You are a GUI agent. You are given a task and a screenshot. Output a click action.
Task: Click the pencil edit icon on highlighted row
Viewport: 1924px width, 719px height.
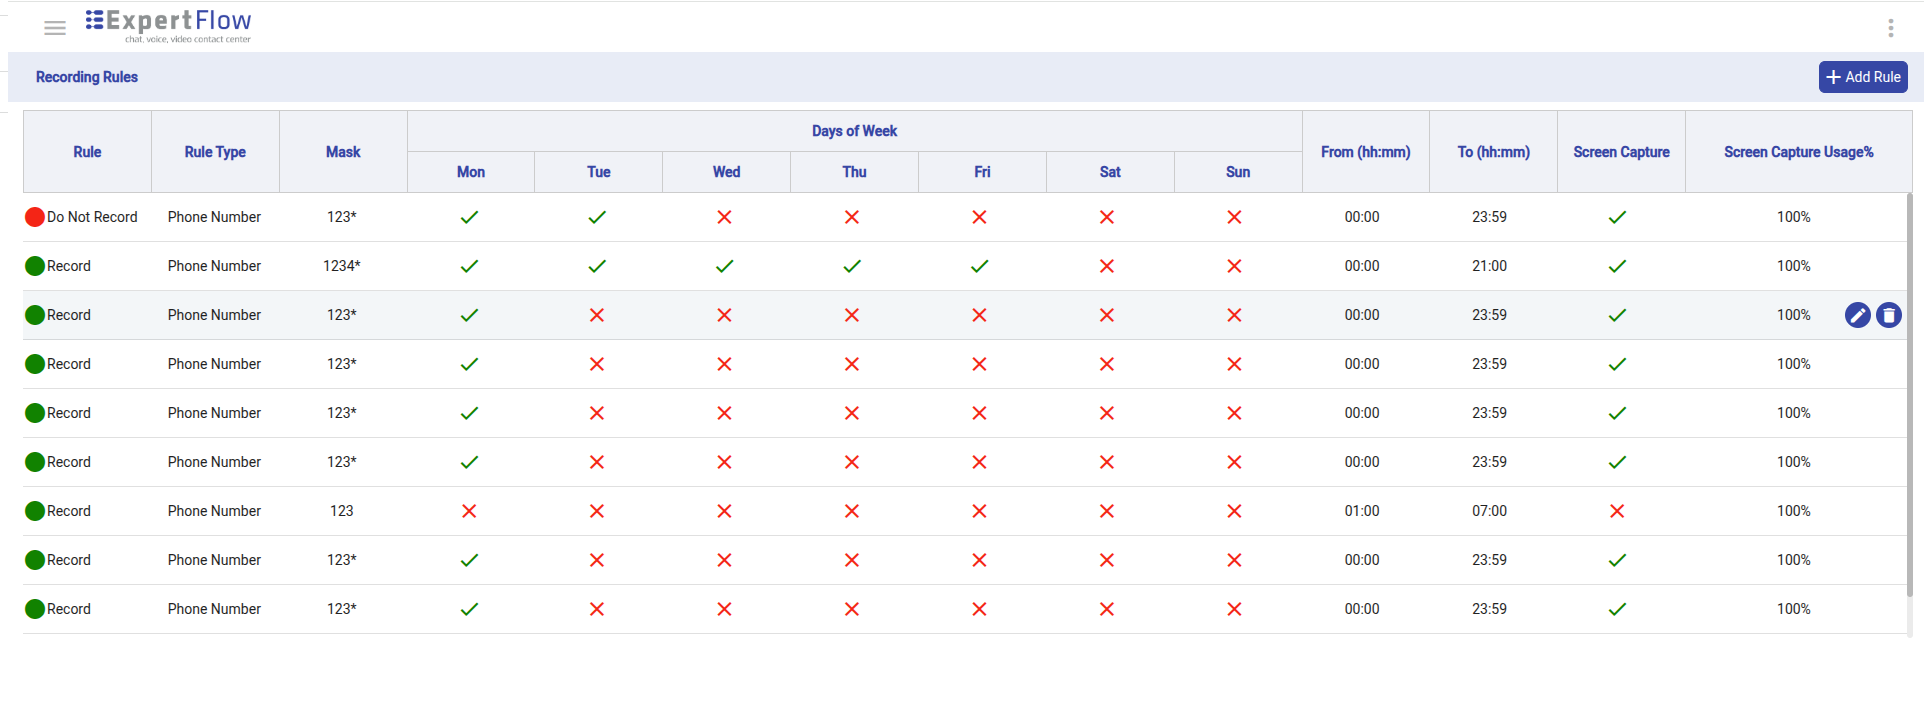[1857, 315]
